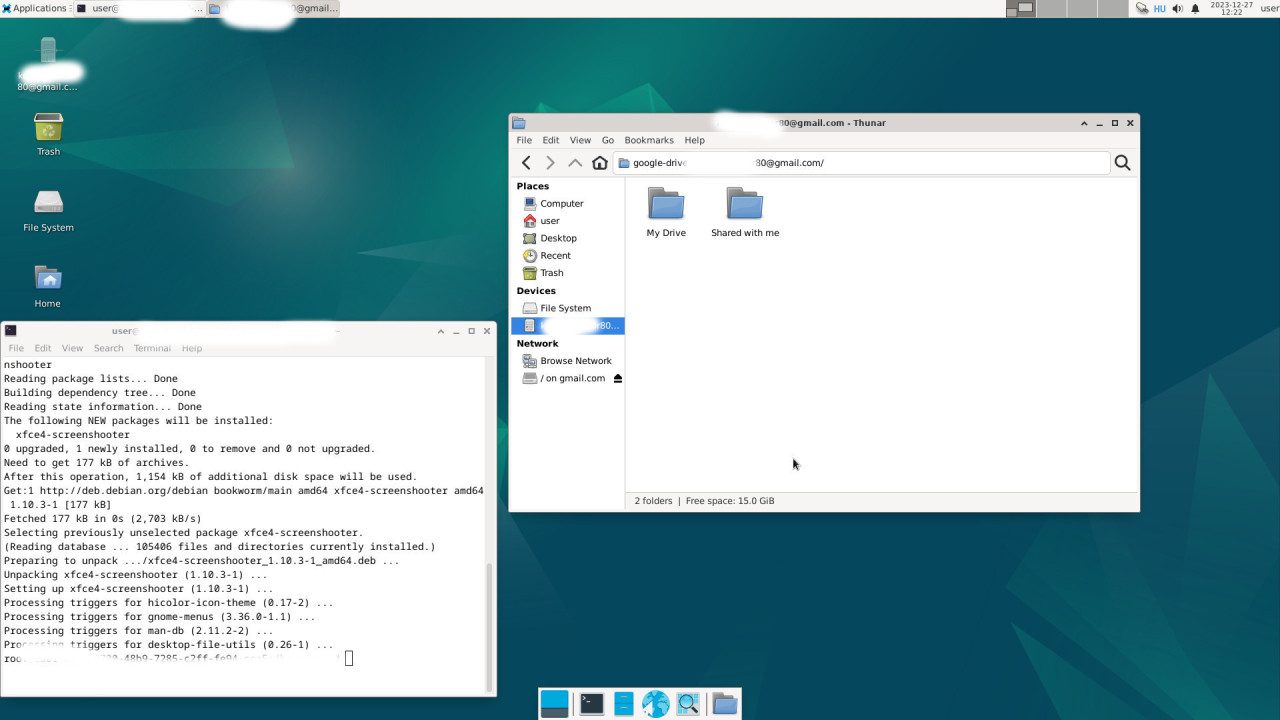Image resolution: width=1280 pixels, height=720 pixels.
Task: Open Terminal window Help menu
Action: tap(192, 348)
